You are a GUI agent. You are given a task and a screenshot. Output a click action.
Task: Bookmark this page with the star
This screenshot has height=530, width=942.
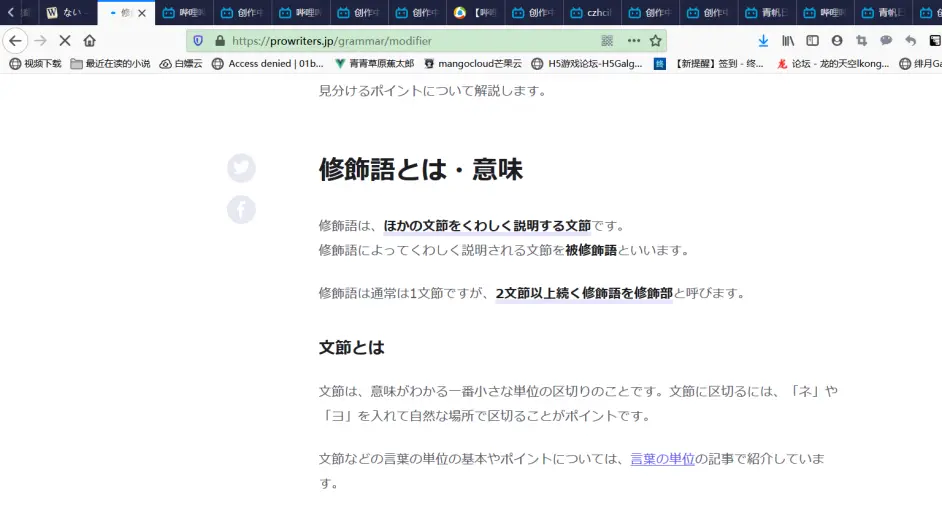point(655,41)
